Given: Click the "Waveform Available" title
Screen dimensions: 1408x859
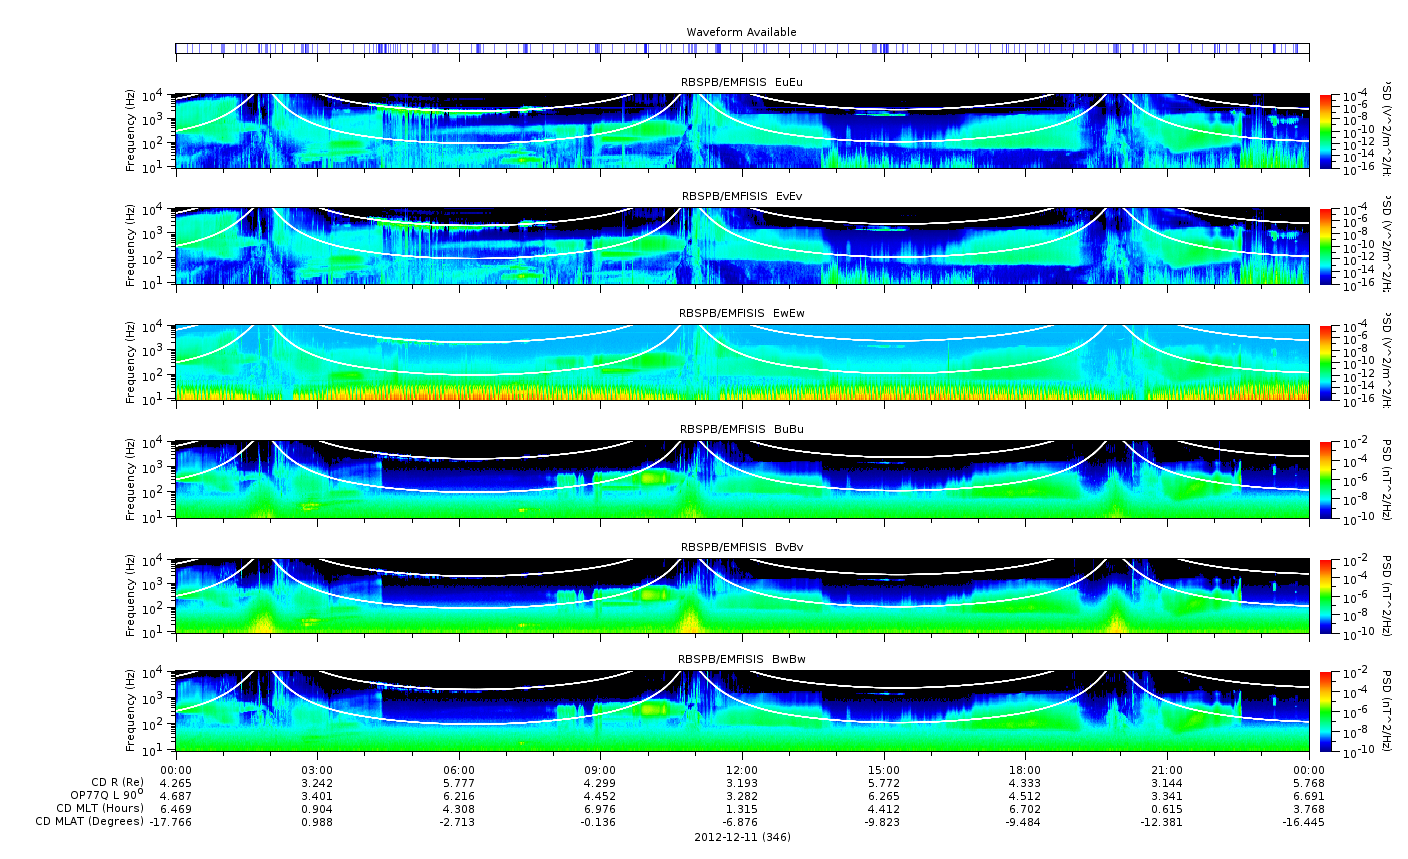Looking at the screenshot, I should pyautogui.click(x=741, y=32).
